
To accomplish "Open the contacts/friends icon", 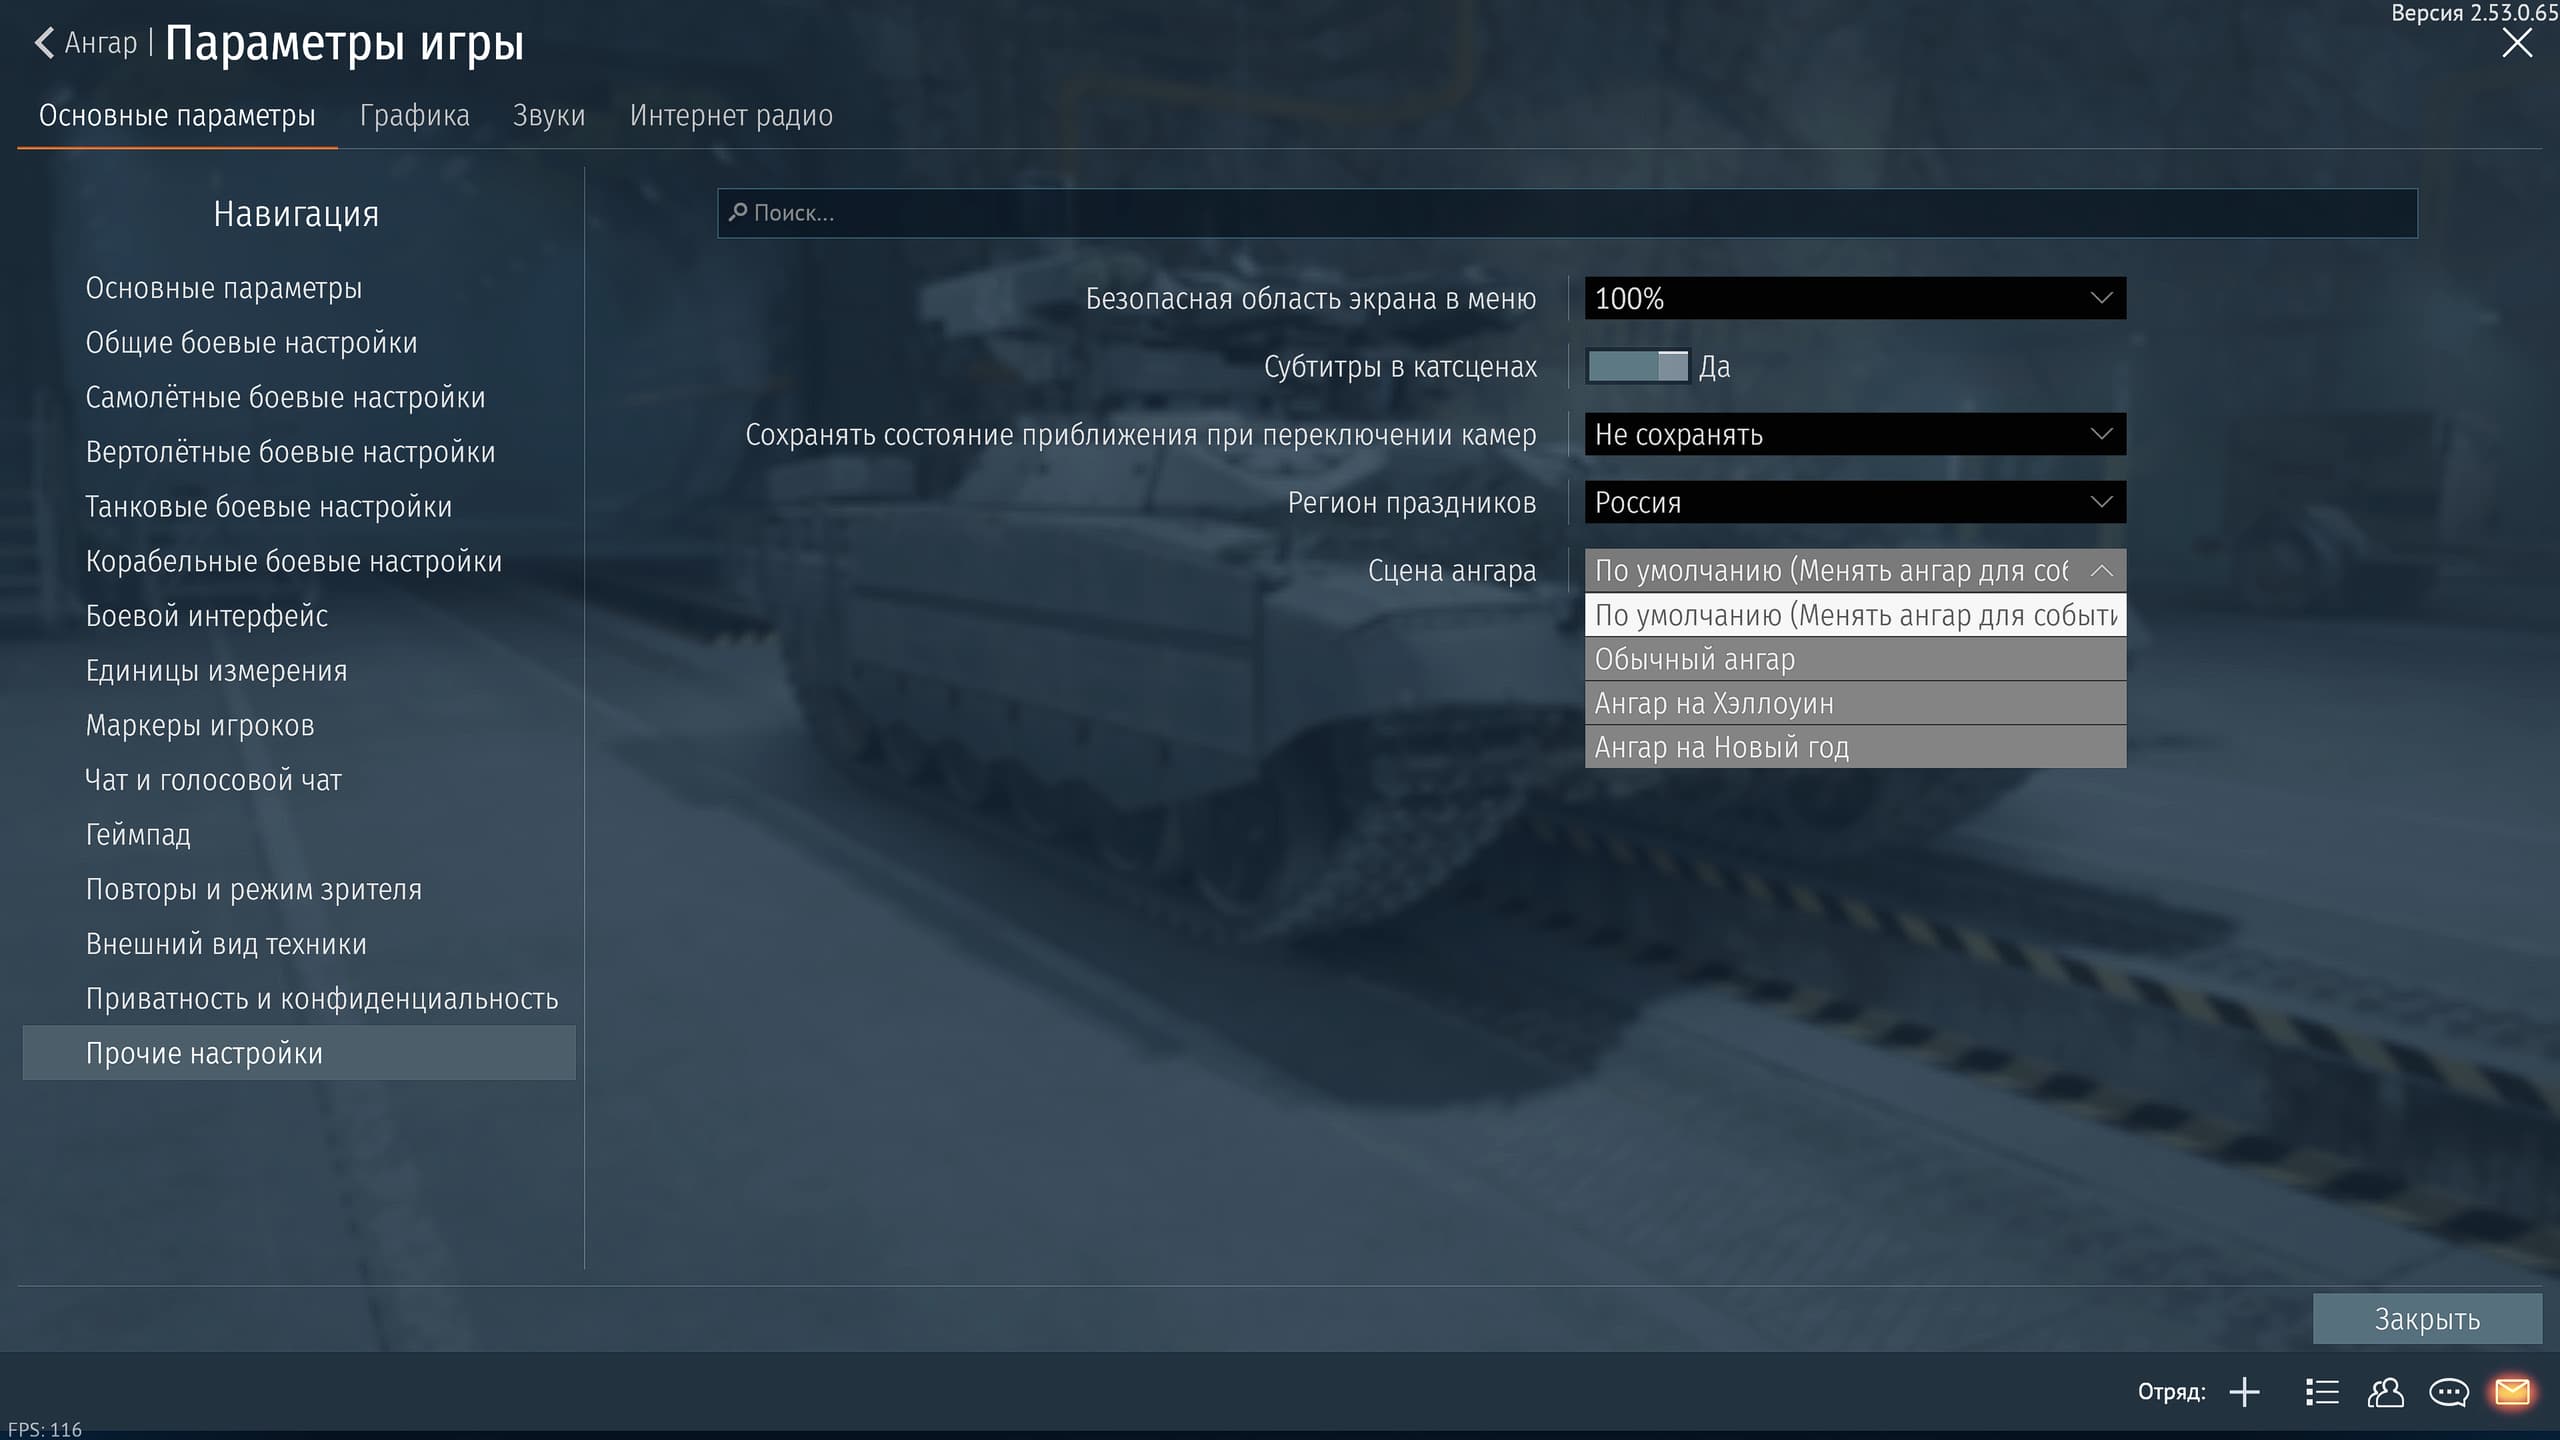I will [x=2385, y=1392].
